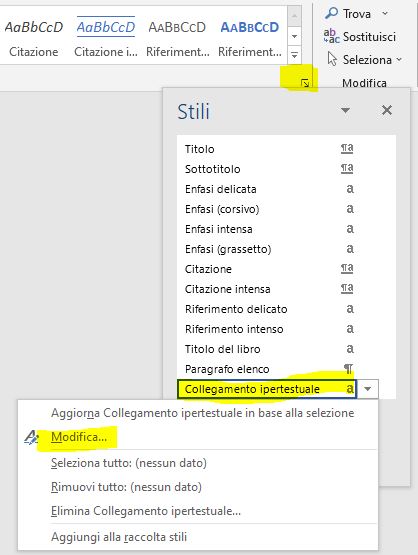Select the Enfasi intensa style
The height and width of the screenshot is (555, 418).
click(269, 229)
